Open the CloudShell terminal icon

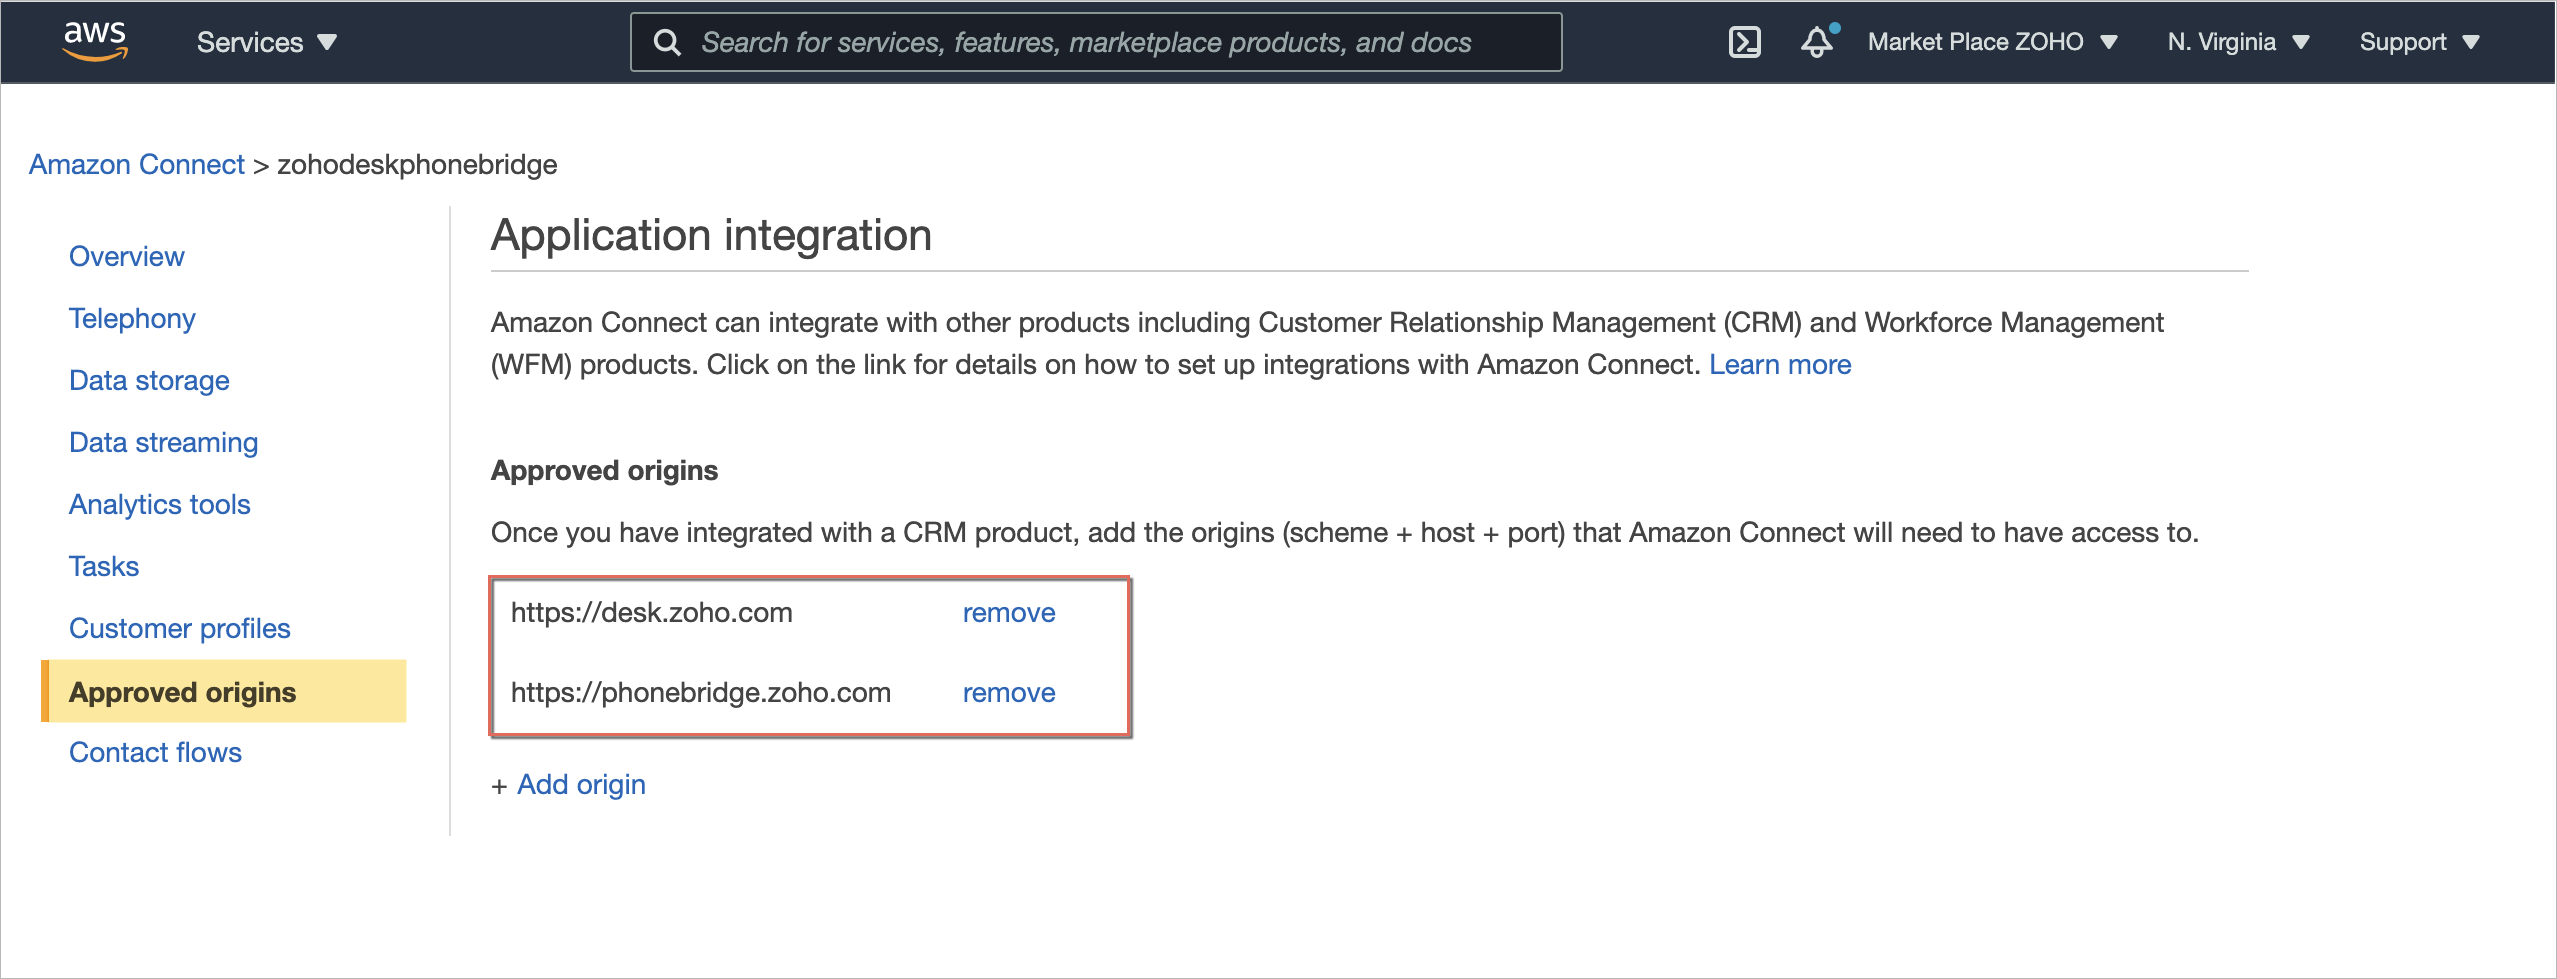pyautogui.click(x=1744, y=42)
